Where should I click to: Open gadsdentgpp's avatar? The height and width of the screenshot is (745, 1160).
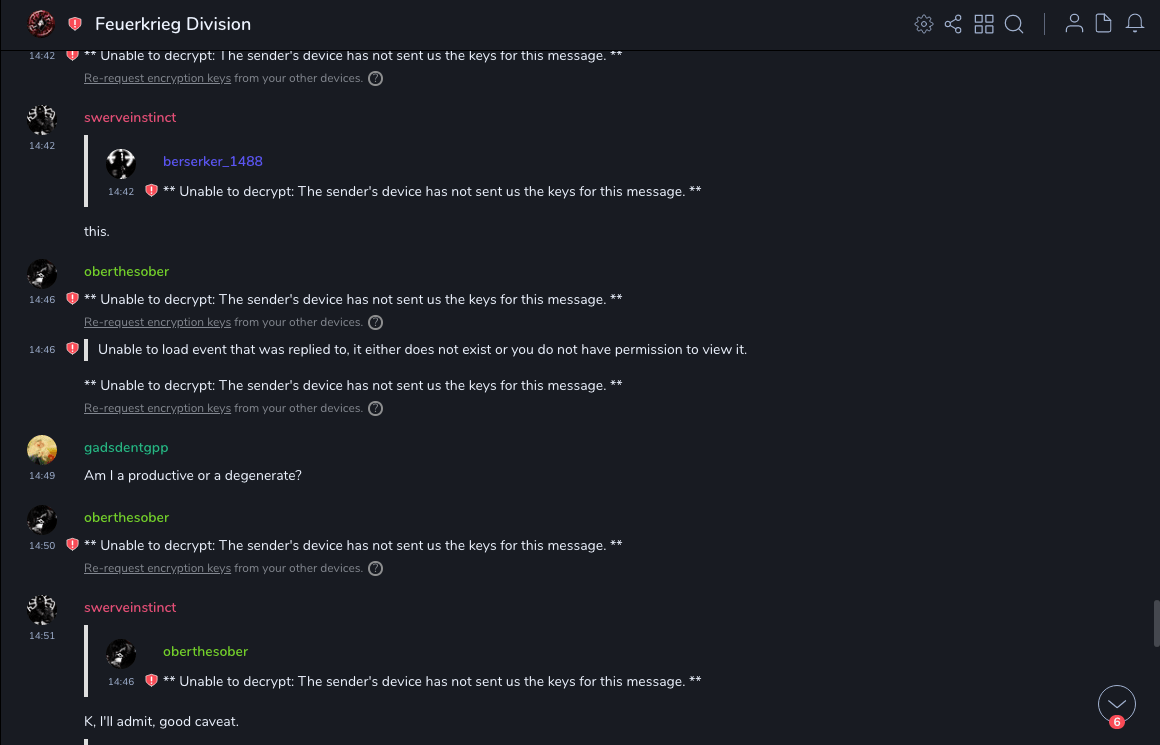click(41, 450)
